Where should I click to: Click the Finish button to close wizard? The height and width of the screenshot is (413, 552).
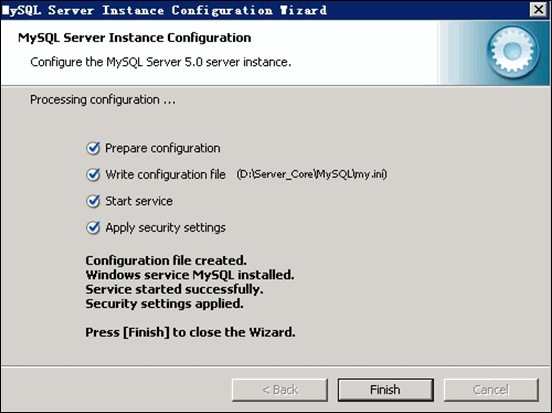pos(385,390)
